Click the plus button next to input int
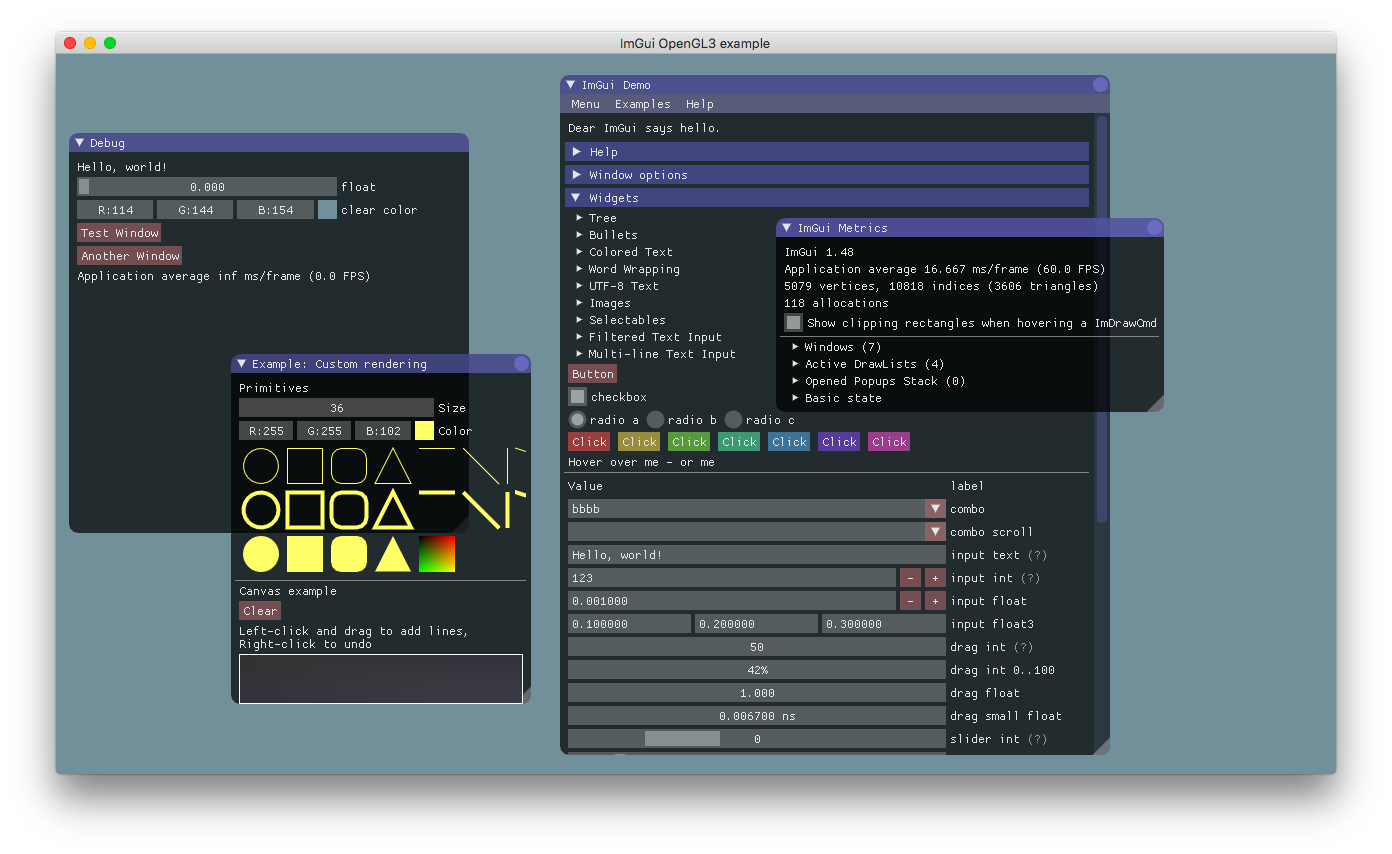The width and height of the screenshot is (1392, 854). (x=934, y=577)
